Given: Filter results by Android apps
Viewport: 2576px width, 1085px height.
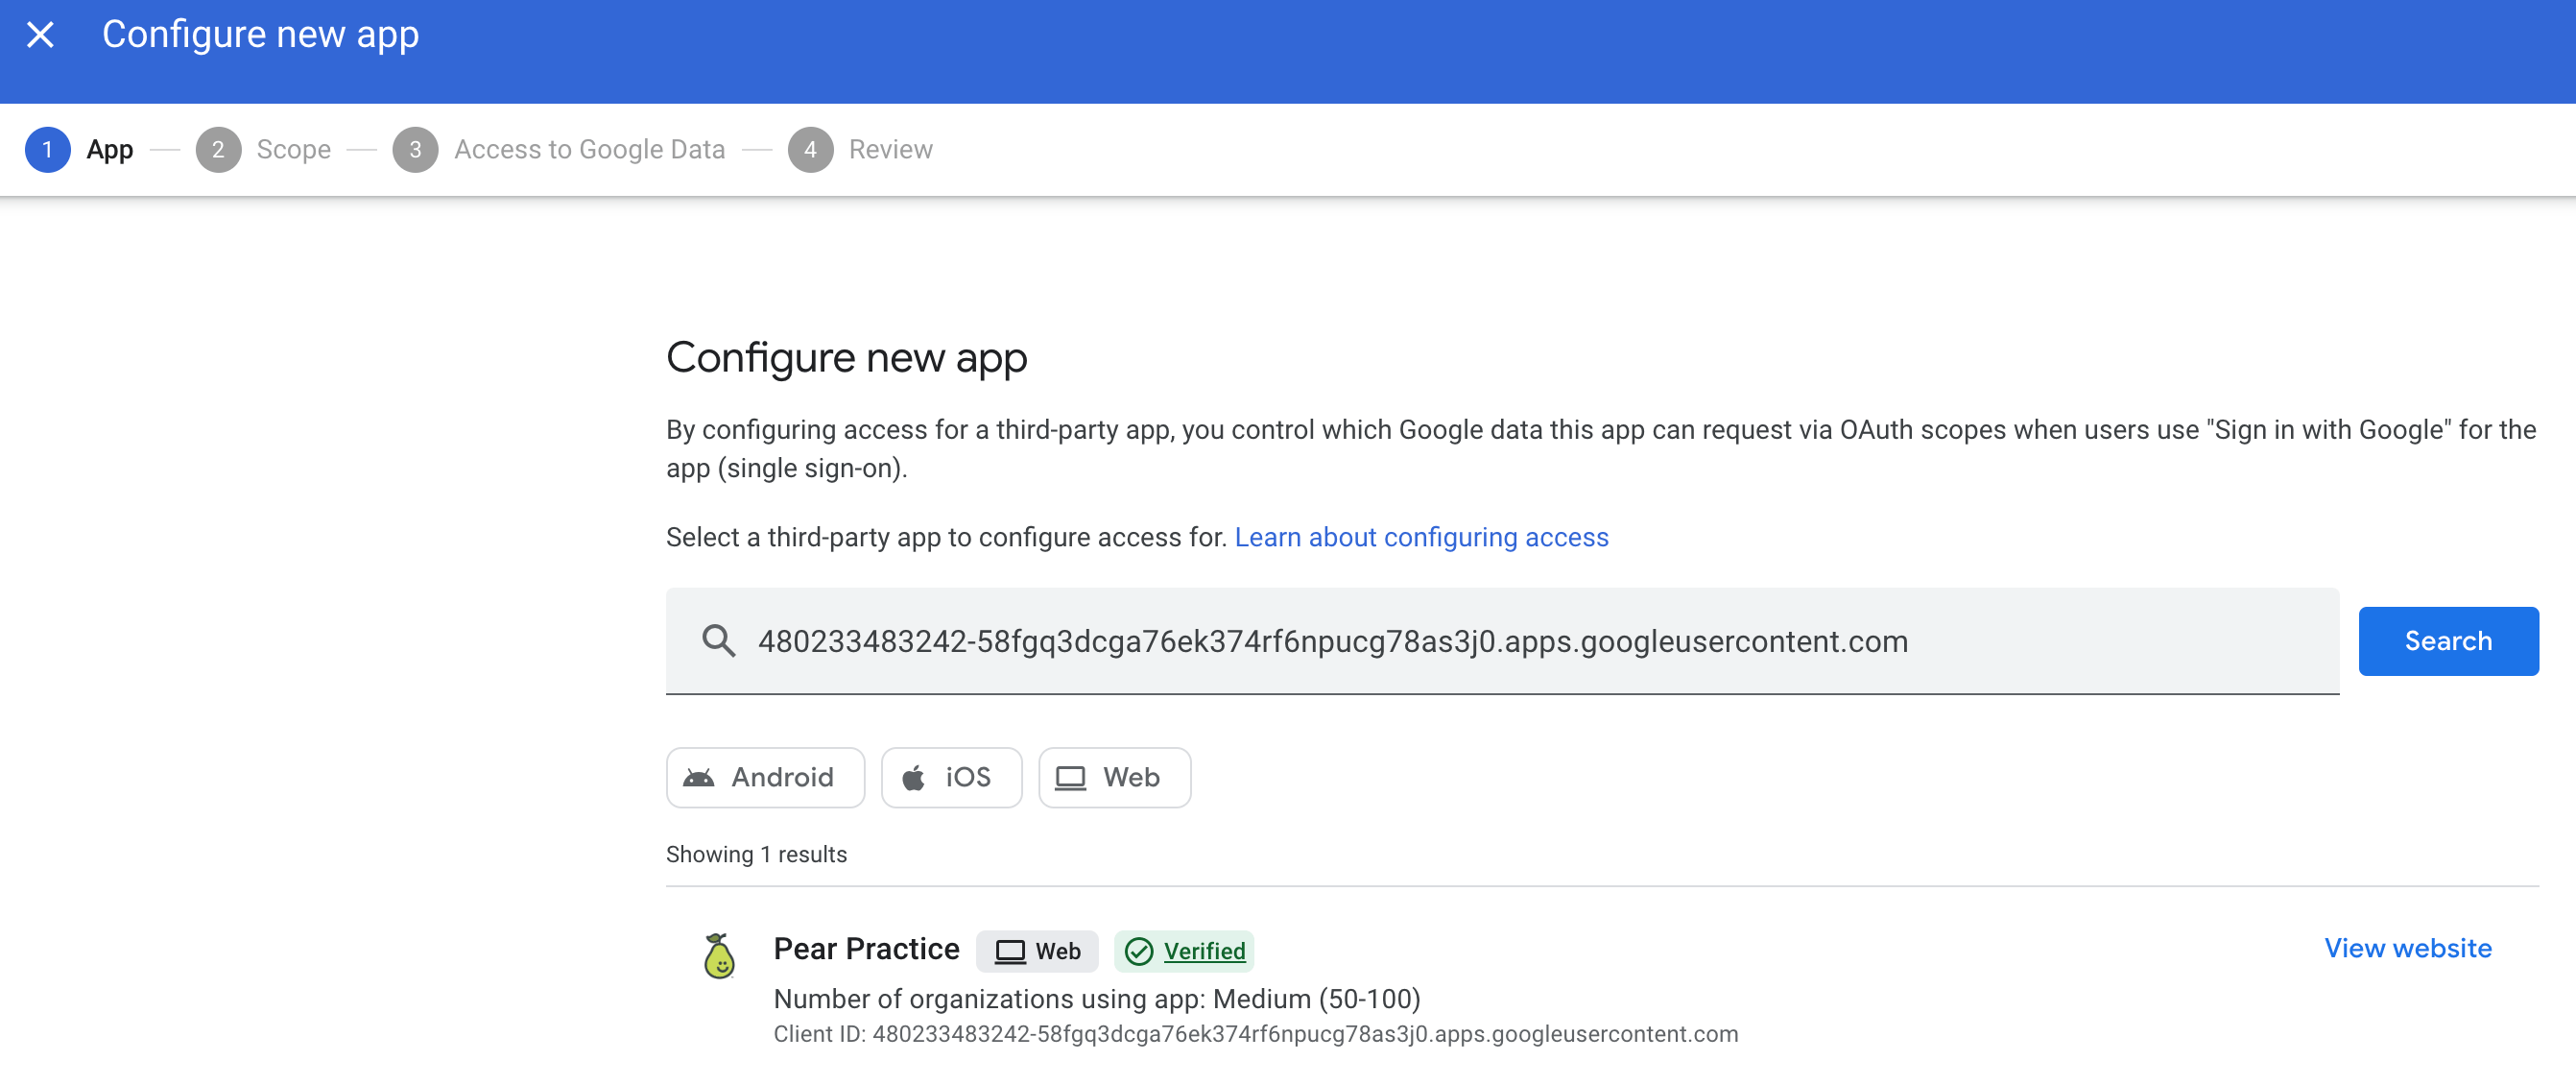Looking at the screenshot, I should click(765, 777).
